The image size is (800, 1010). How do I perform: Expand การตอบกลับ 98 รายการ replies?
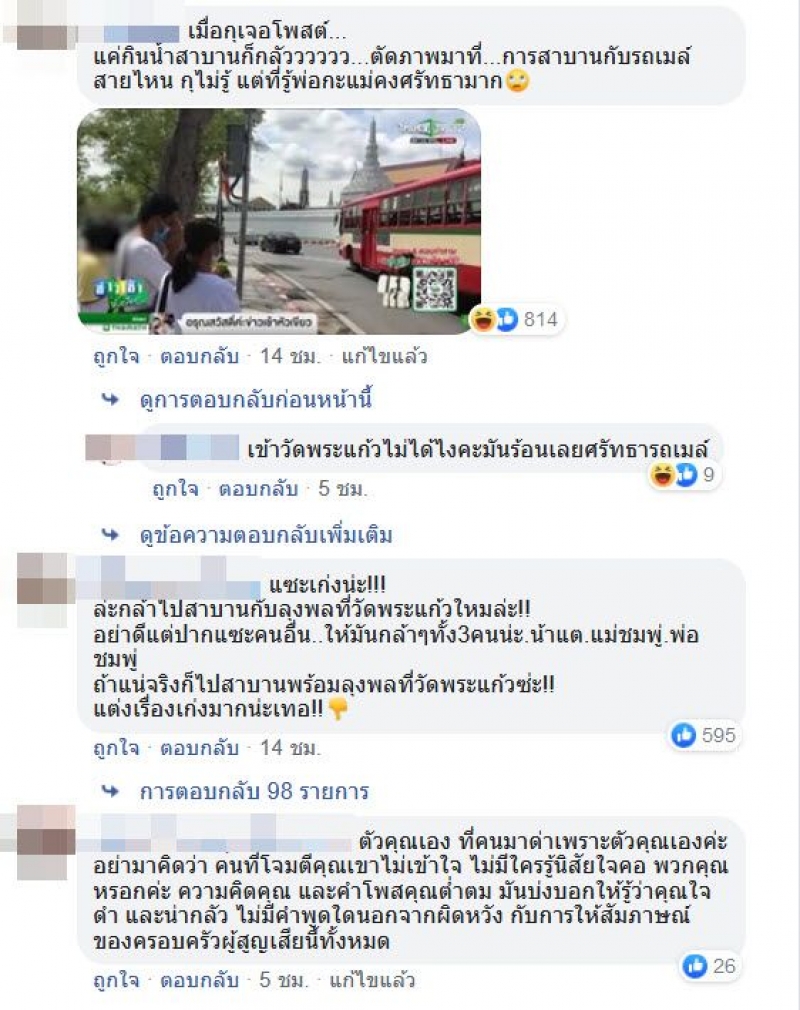254,790
